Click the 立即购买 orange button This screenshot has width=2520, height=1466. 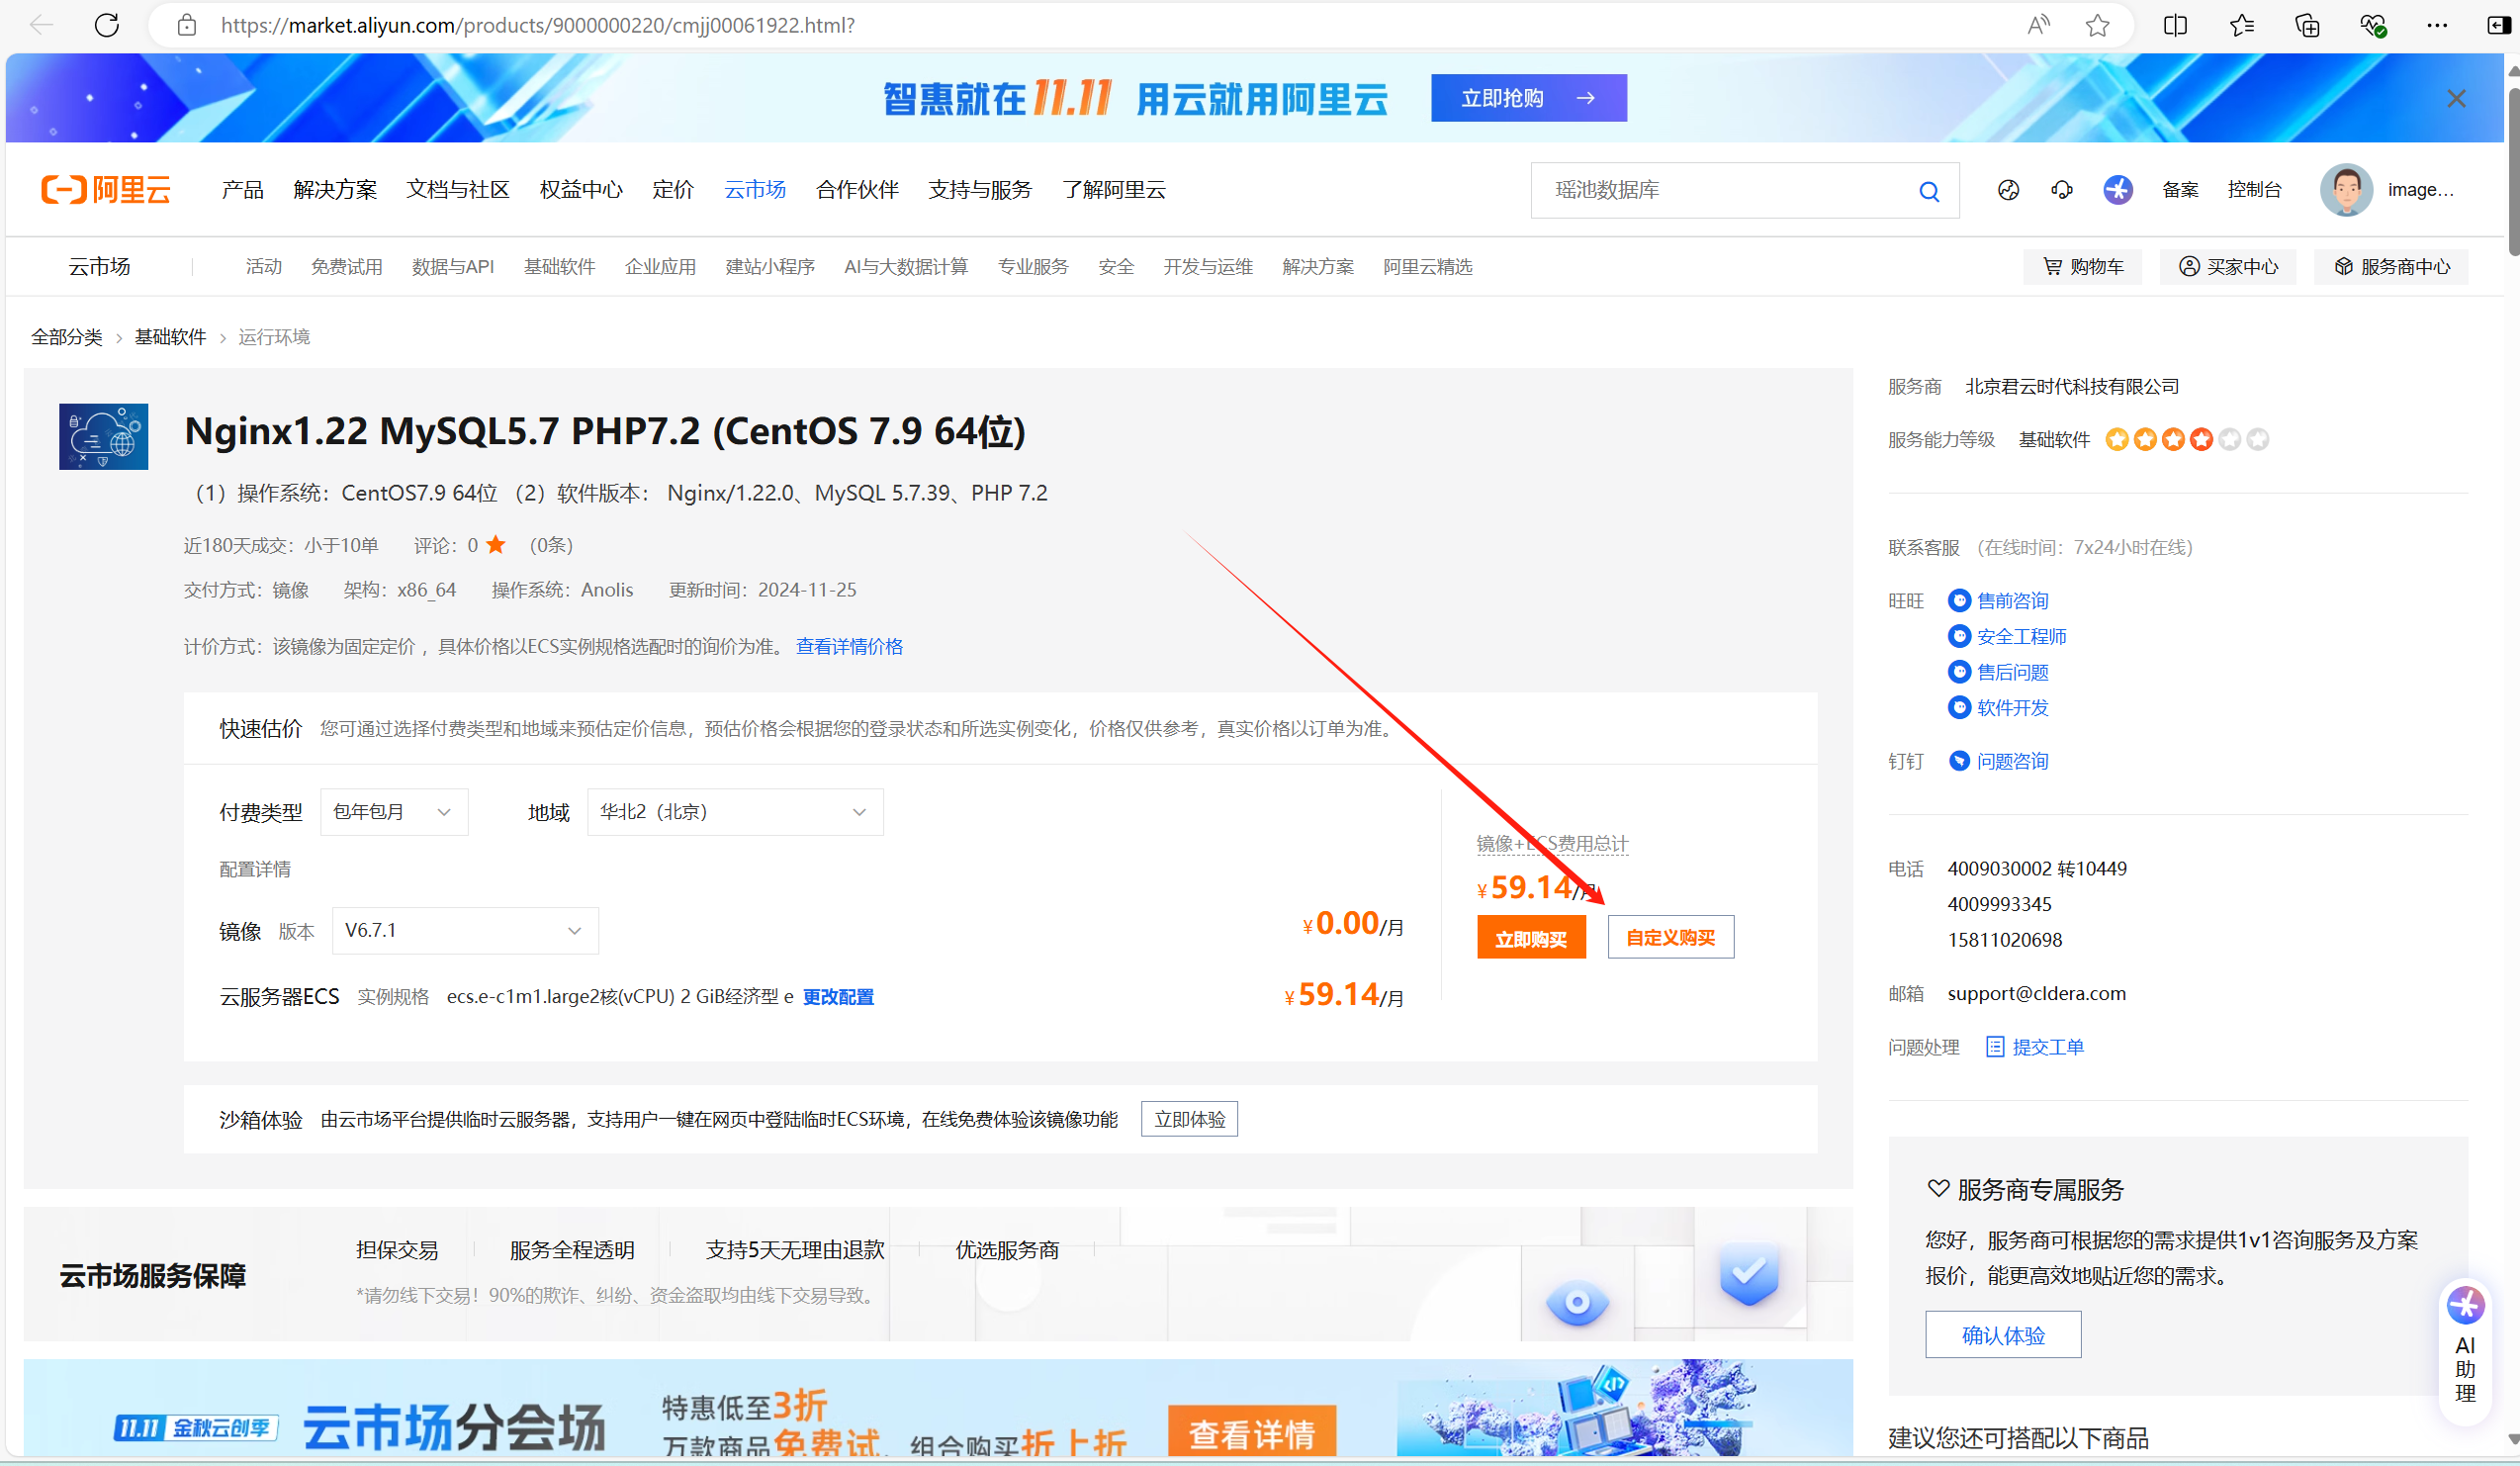(1530, 938)
